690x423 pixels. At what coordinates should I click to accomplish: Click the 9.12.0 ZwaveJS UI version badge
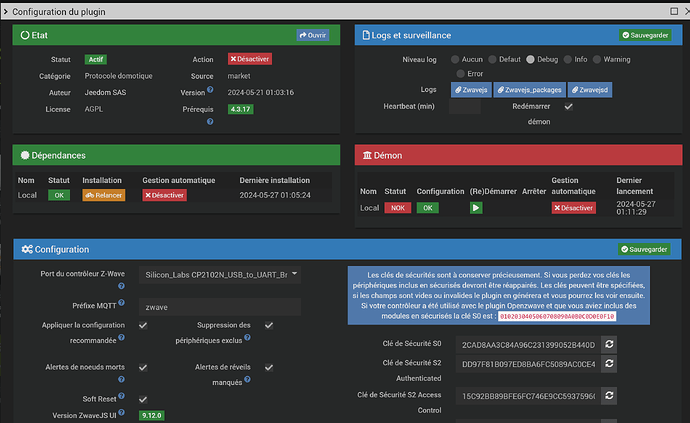152,416
